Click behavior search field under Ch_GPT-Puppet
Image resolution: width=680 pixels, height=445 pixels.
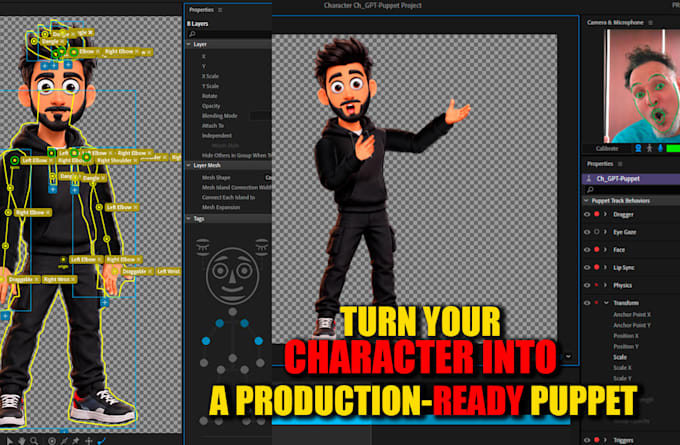(631, 190)
